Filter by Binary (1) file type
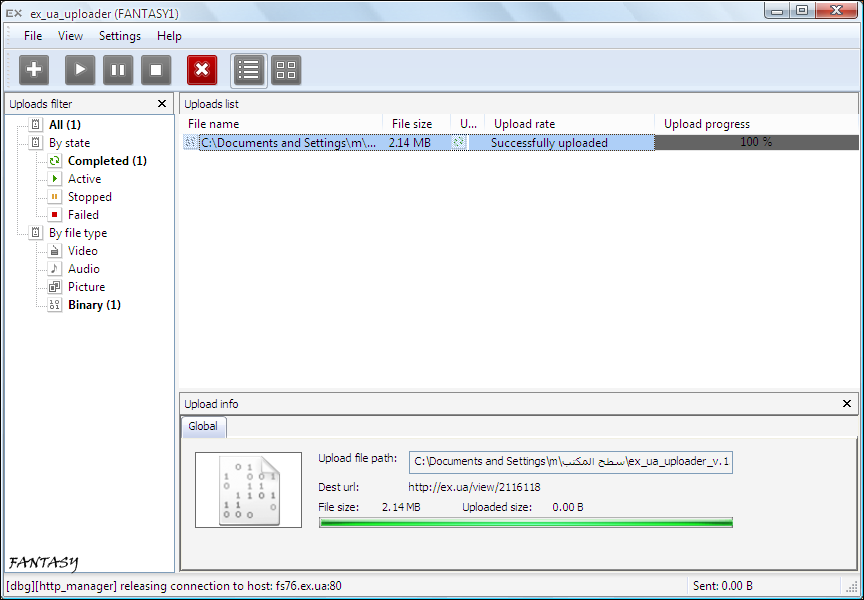The height and width of the screenshot is (600, 864). click(x=94, y=305)
